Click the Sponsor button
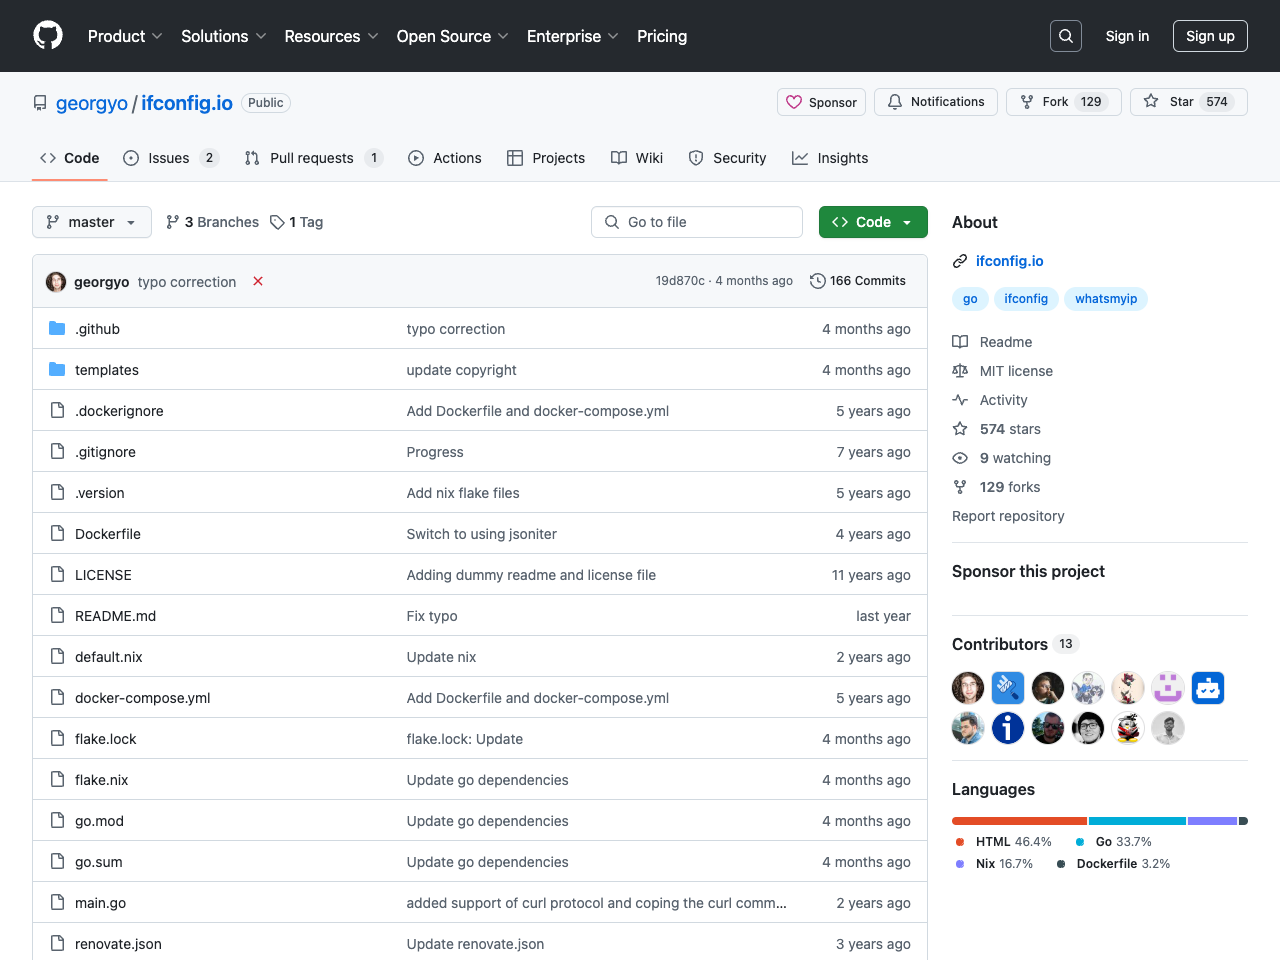 [x=821, y=102]
